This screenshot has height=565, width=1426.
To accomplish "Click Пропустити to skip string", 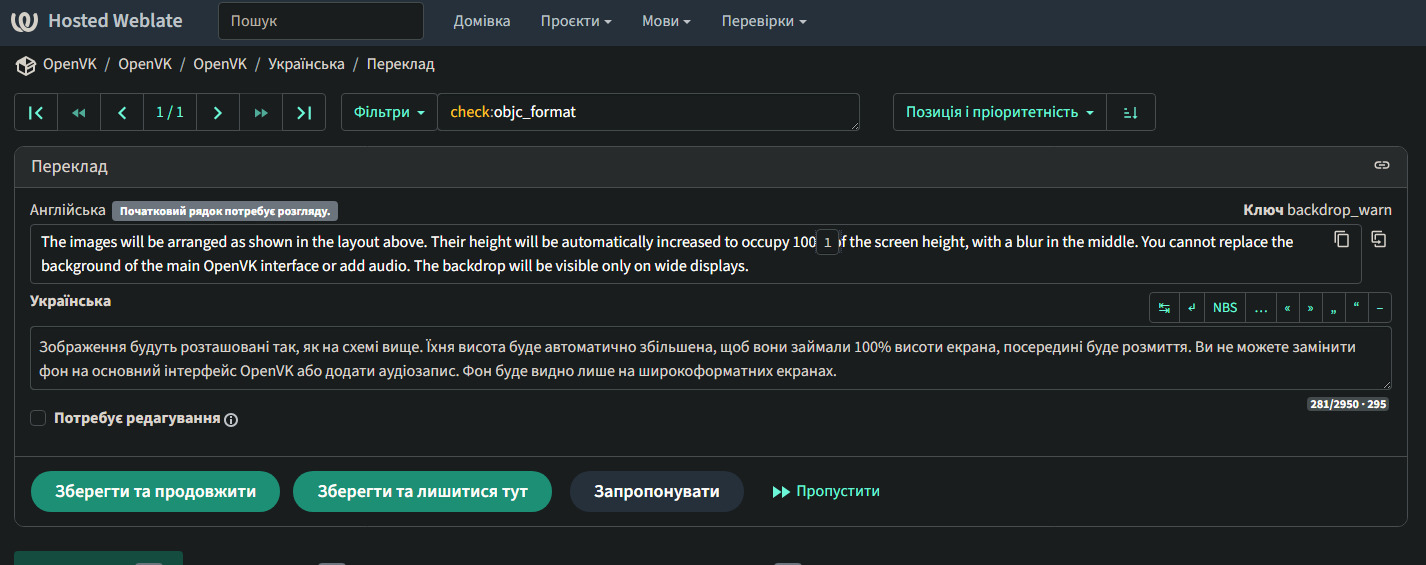I will 826,491.
